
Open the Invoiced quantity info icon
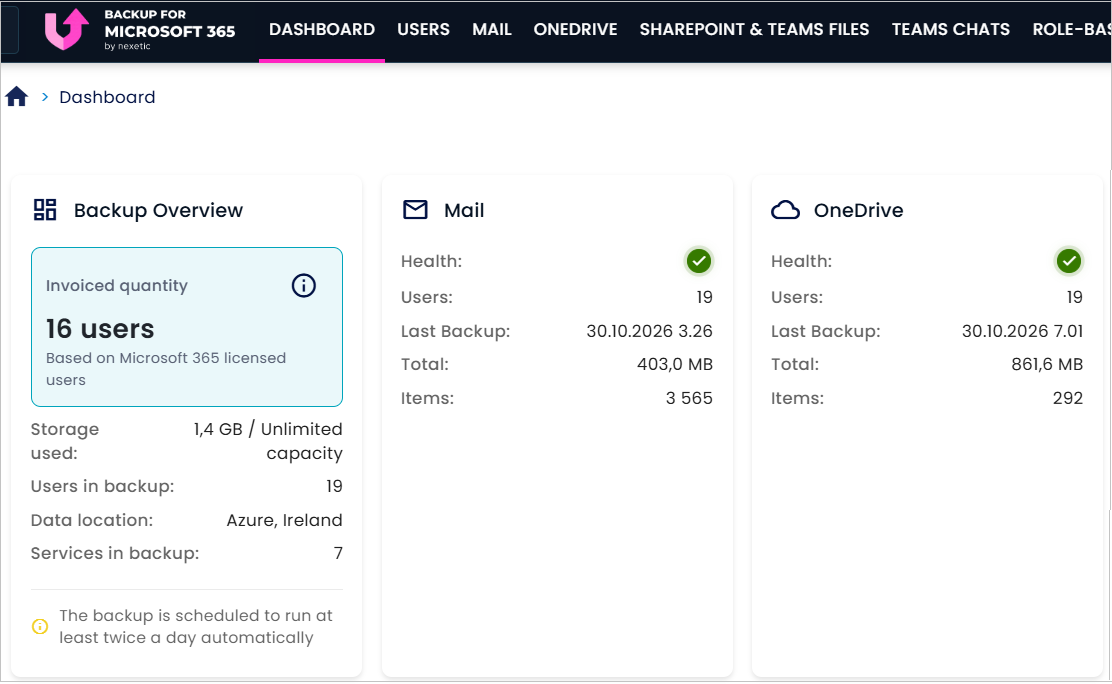pyautogui.click(x=304, y=285)
